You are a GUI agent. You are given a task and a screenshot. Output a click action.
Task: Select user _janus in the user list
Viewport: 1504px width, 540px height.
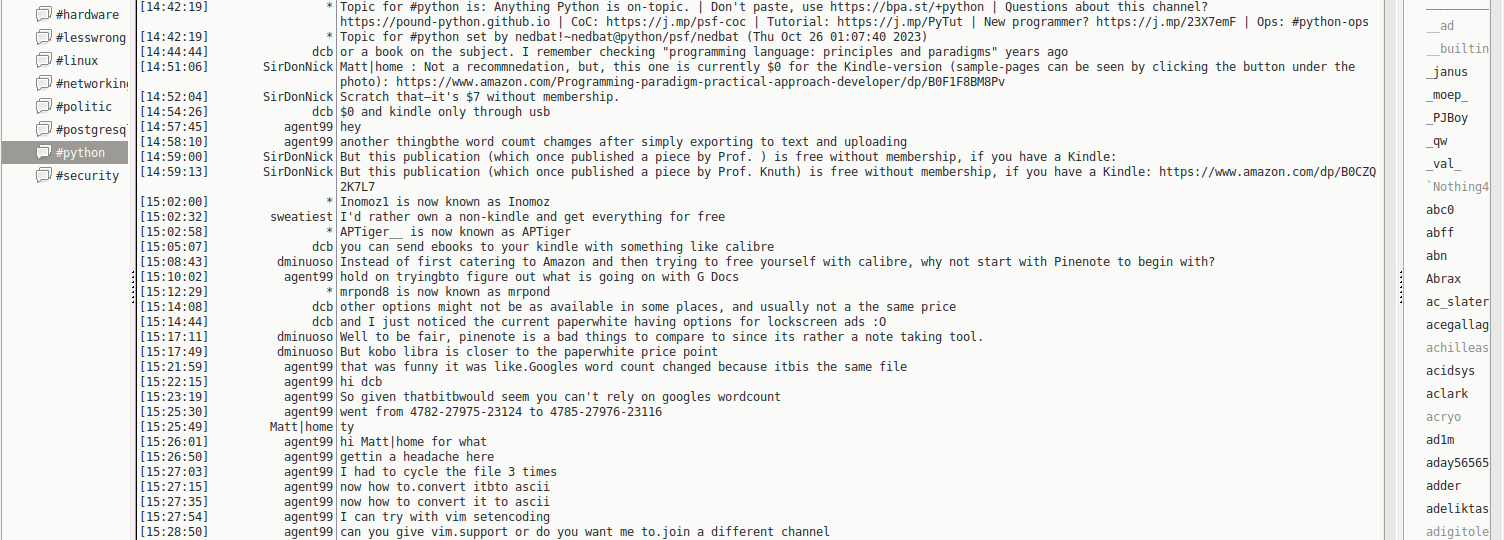coord(1447,72)
